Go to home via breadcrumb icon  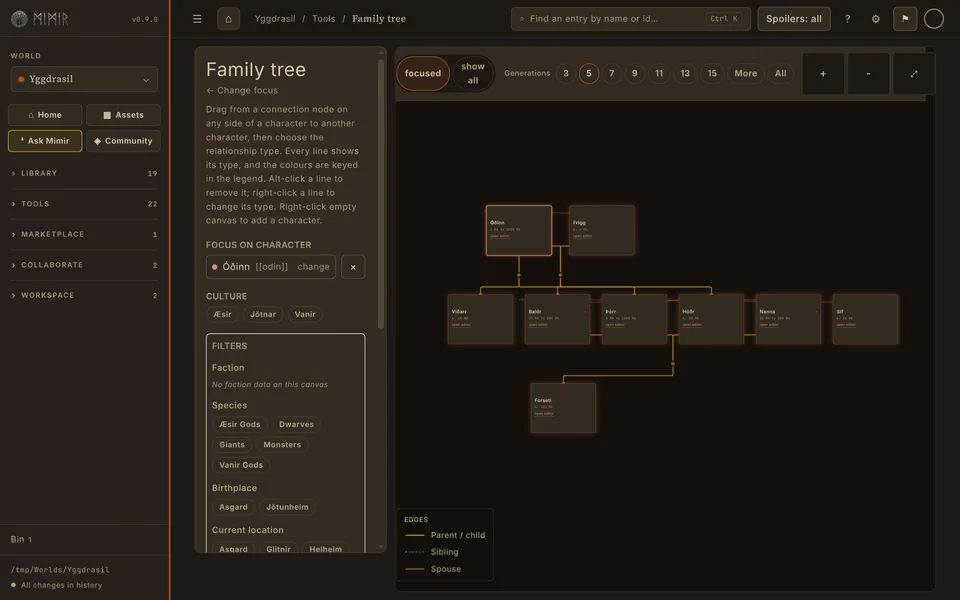tap(228, 19)
